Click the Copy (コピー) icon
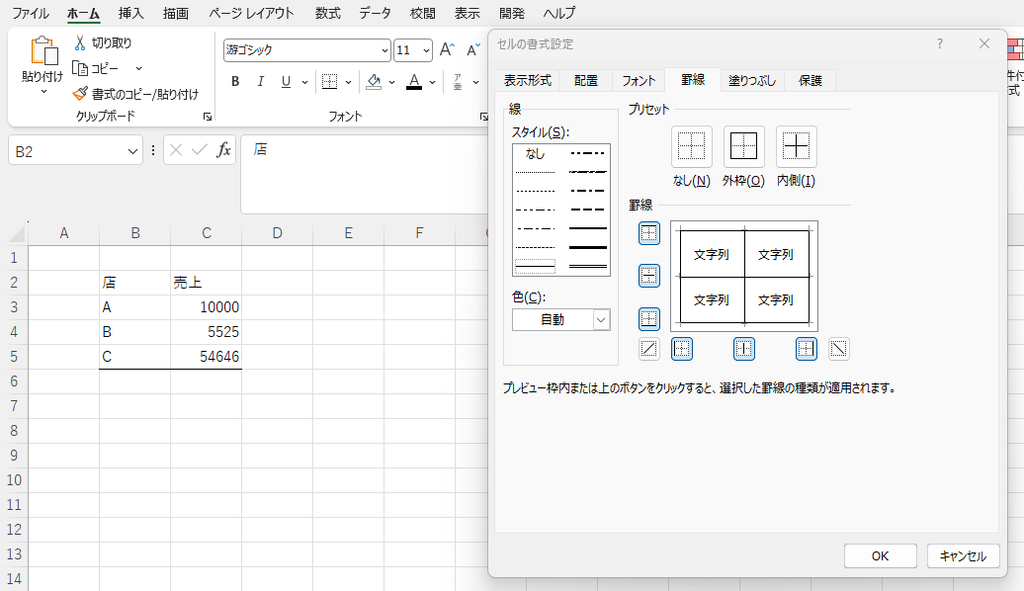The height and width of the screenshot is (591, 1024). [80, 68]
